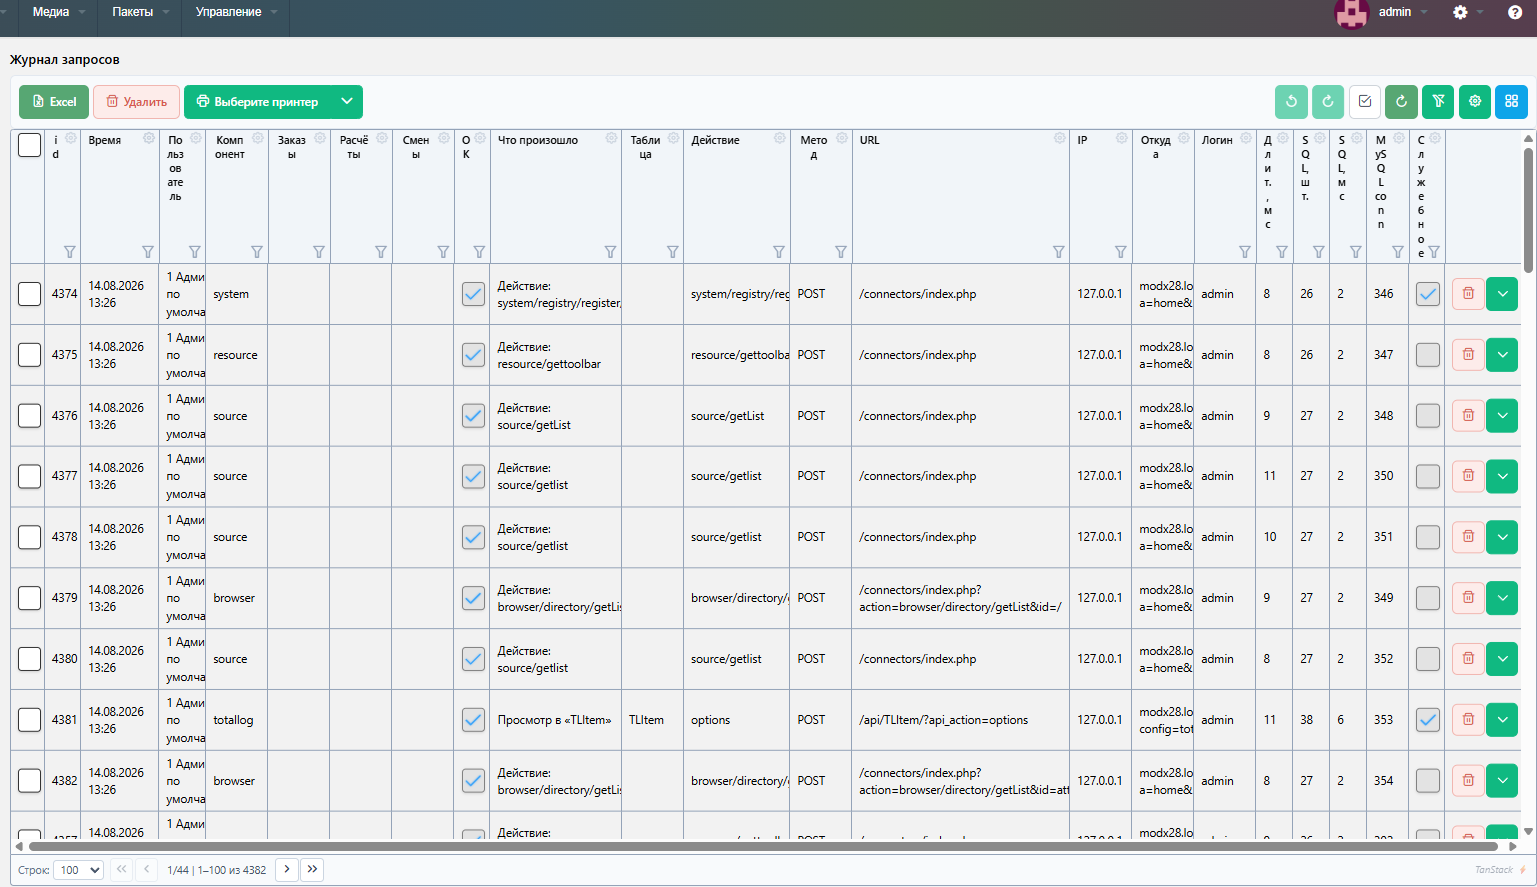This screenshot has width=1537, height=887.
Task: Click the Удалить button
Action: (x=136, y=101)
